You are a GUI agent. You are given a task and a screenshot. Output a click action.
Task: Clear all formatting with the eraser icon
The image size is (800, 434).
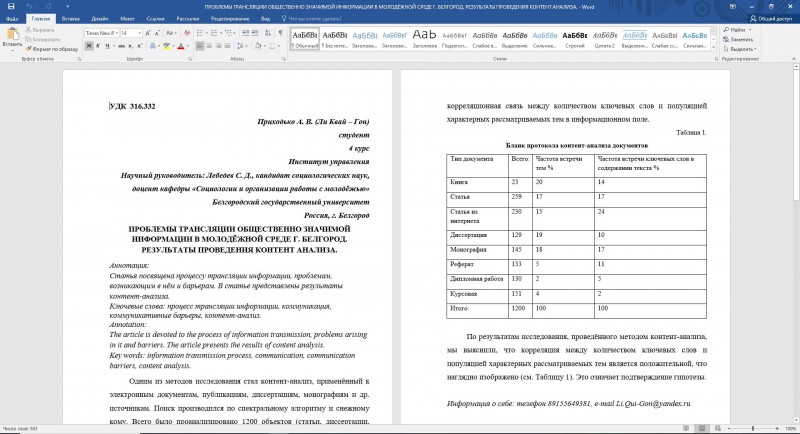[x=187, y=33]
